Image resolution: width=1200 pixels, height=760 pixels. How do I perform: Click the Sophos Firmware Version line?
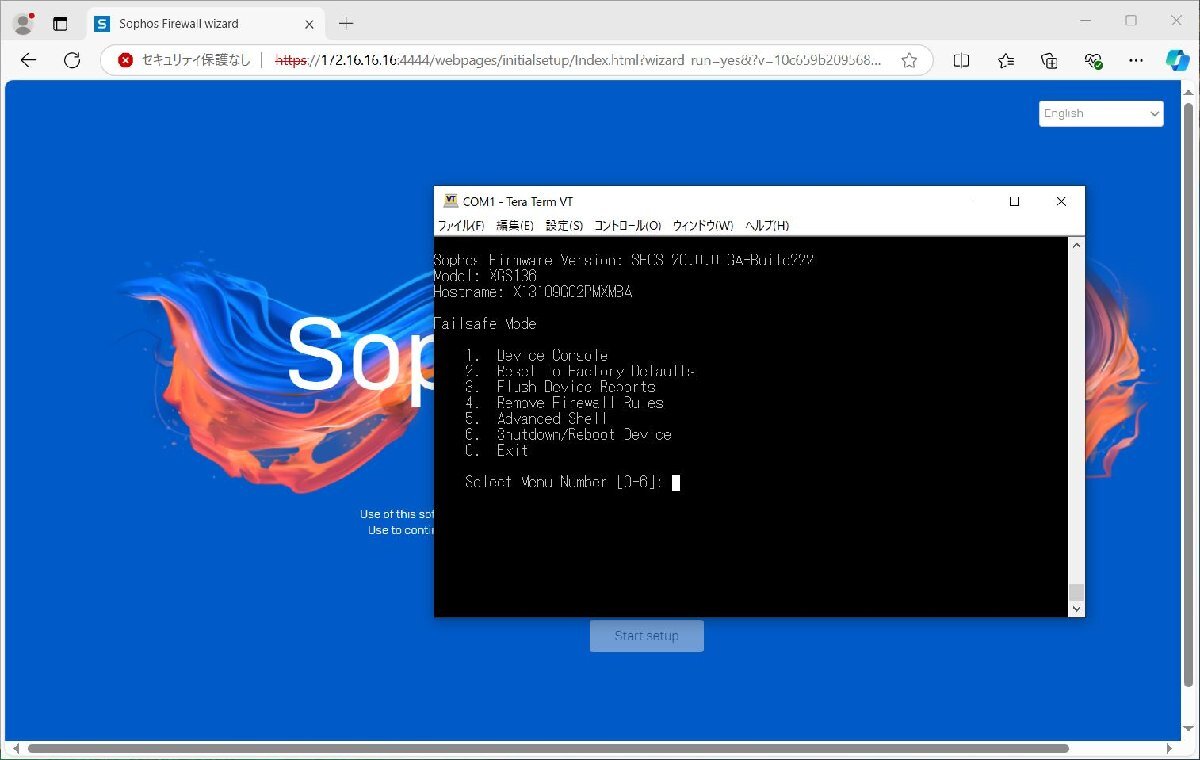pos(624,260)
